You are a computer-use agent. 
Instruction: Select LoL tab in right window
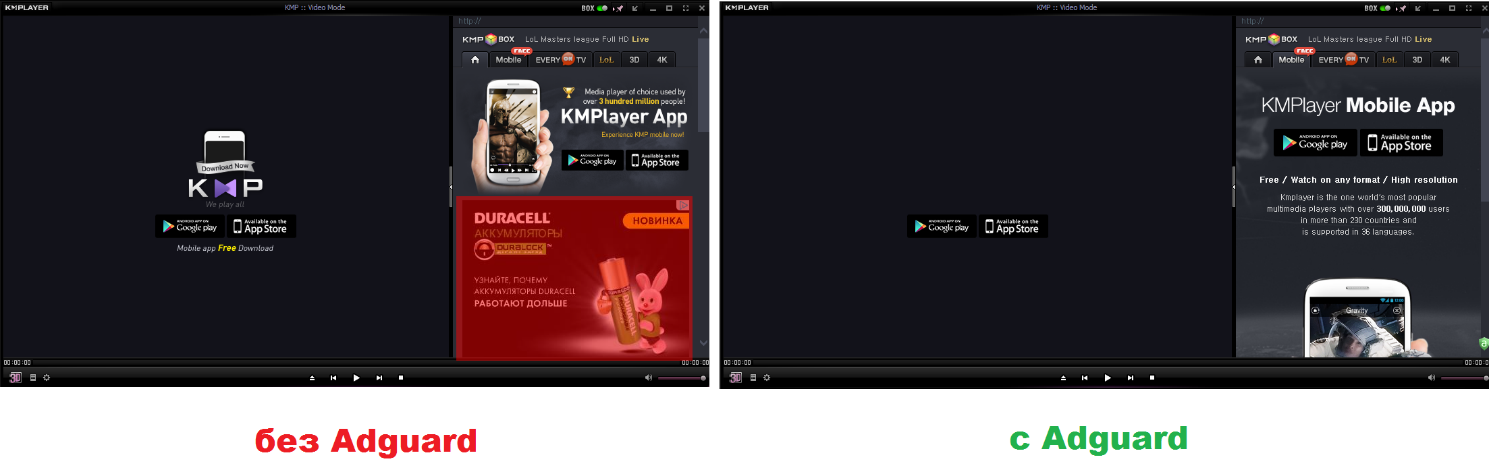(1389, 59)
